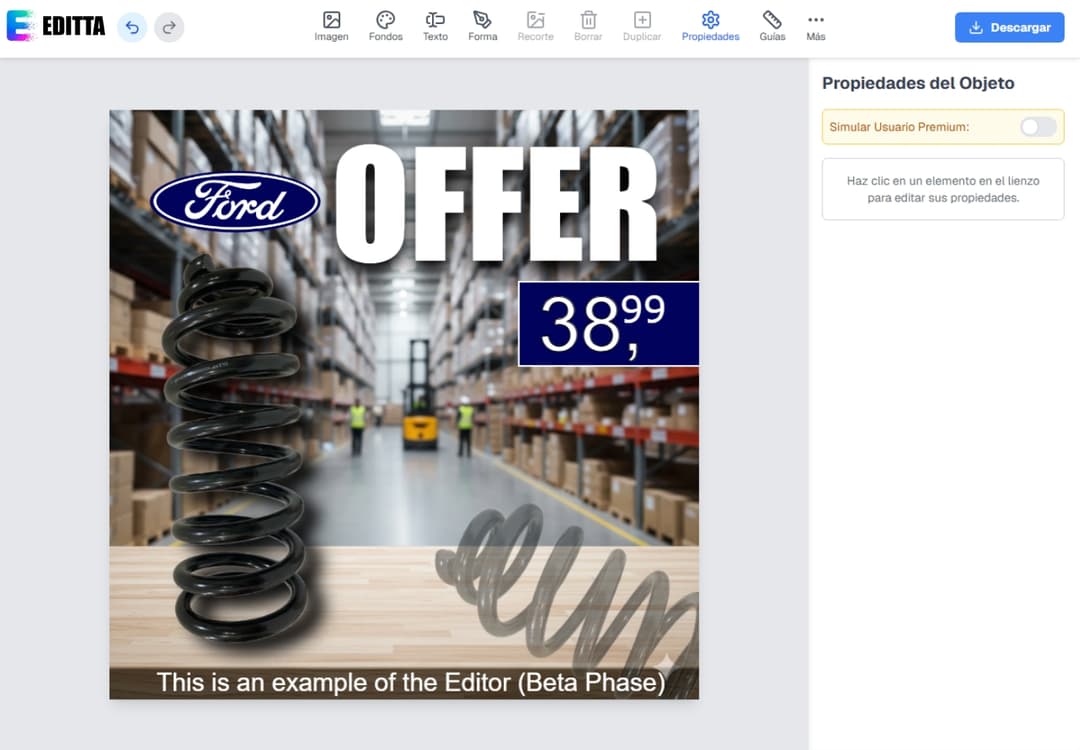Open the Fondos tool
Screen dimensions: 1080x750
click(x=385, y=27)
